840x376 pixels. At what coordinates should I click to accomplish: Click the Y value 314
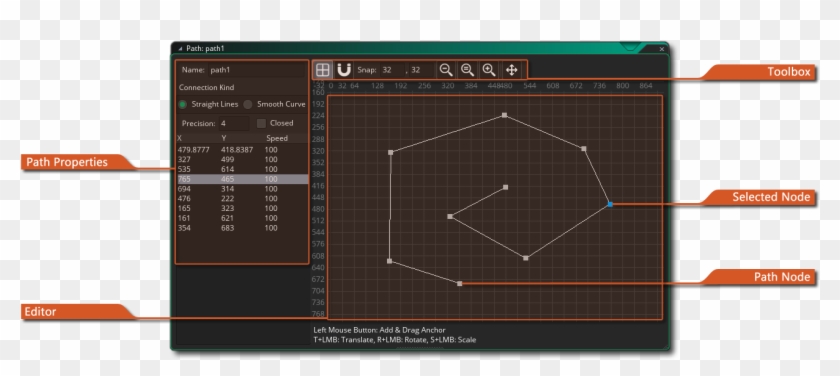coord(227,189)
